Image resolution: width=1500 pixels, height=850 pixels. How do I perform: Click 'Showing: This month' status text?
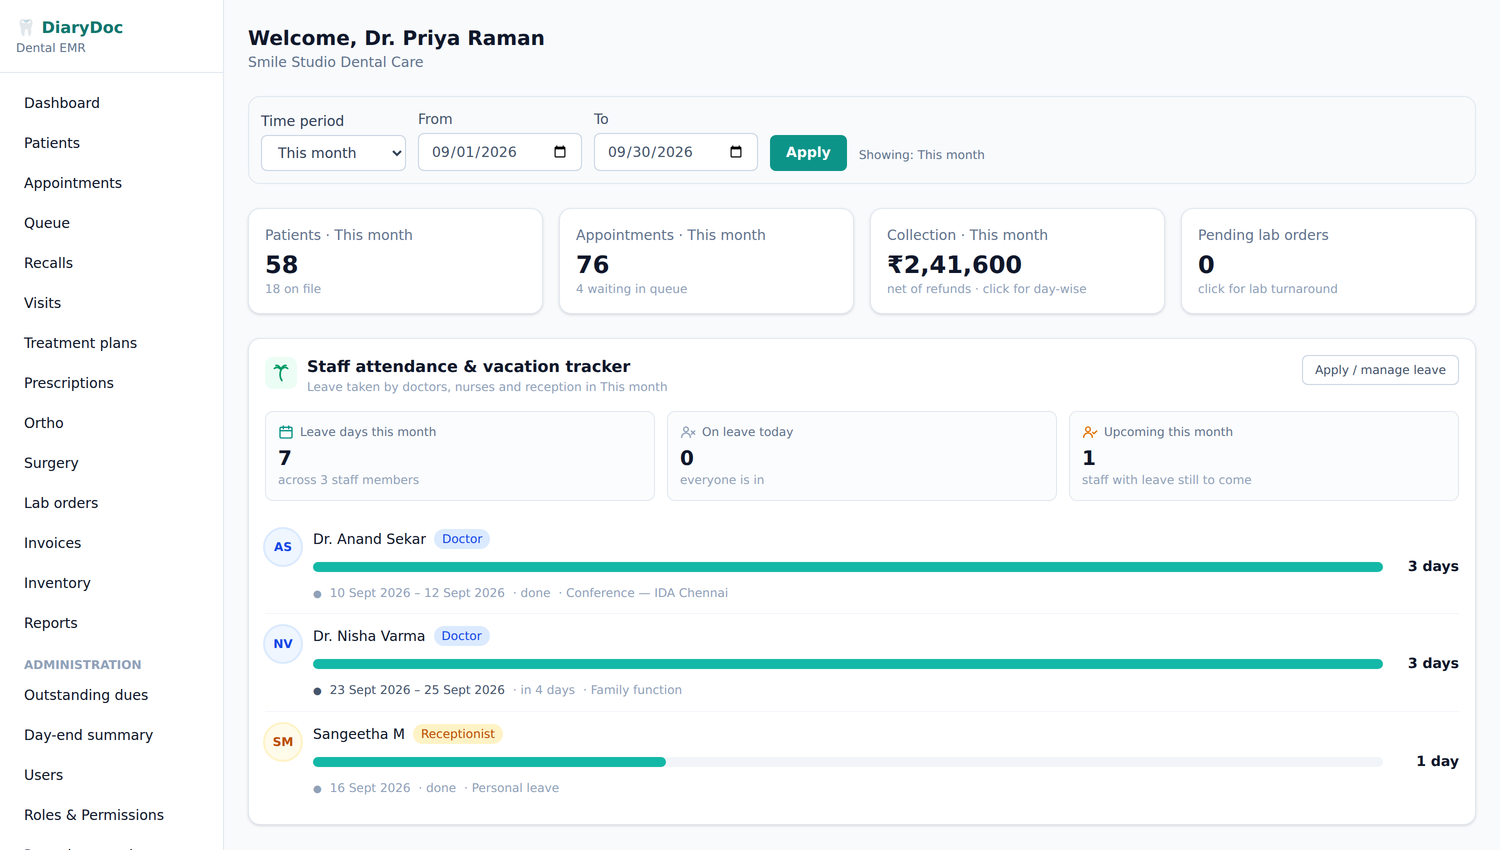point(921,155)
